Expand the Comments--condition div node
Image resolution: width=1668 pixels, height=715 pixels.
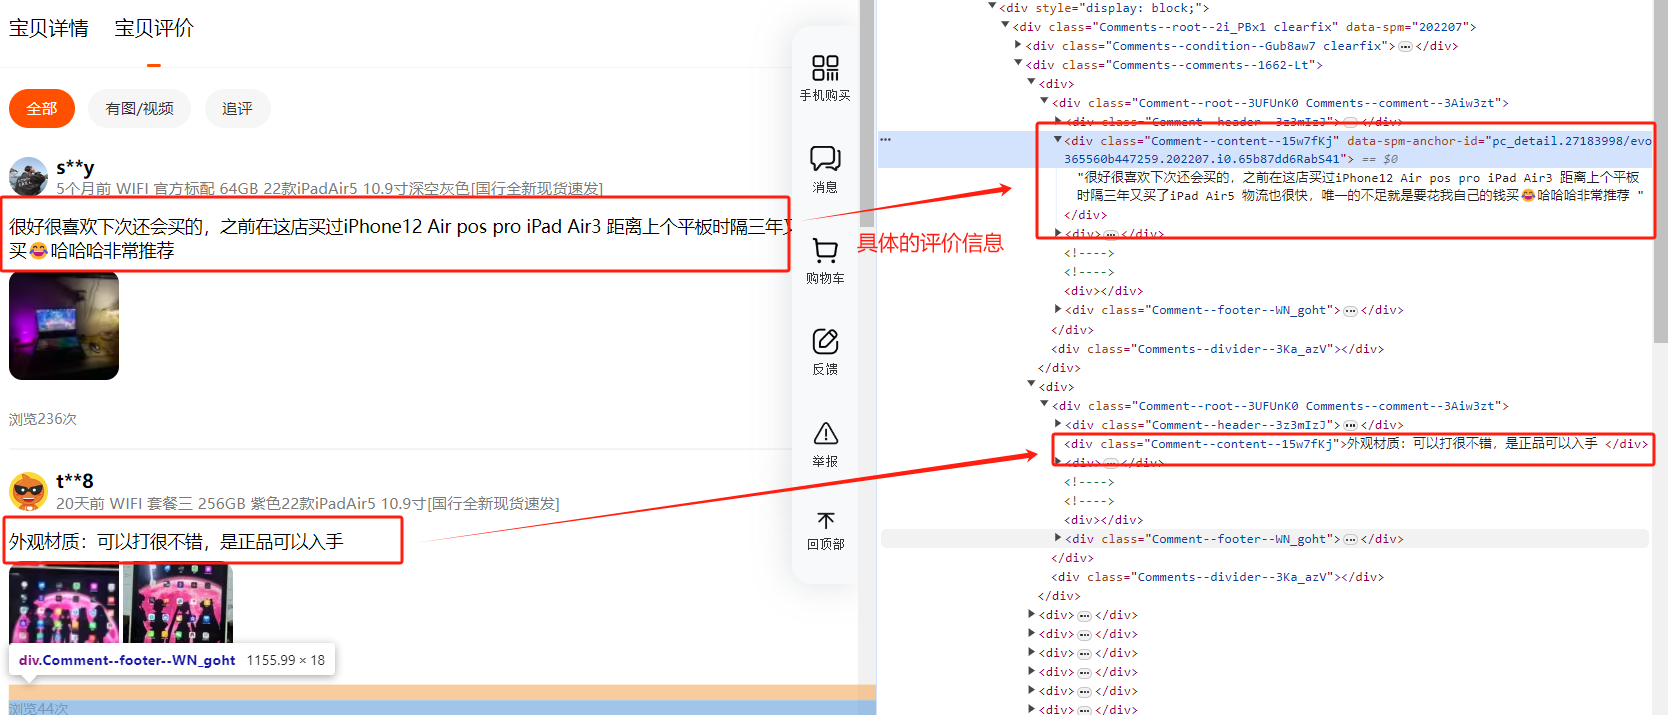(1018, 45)
